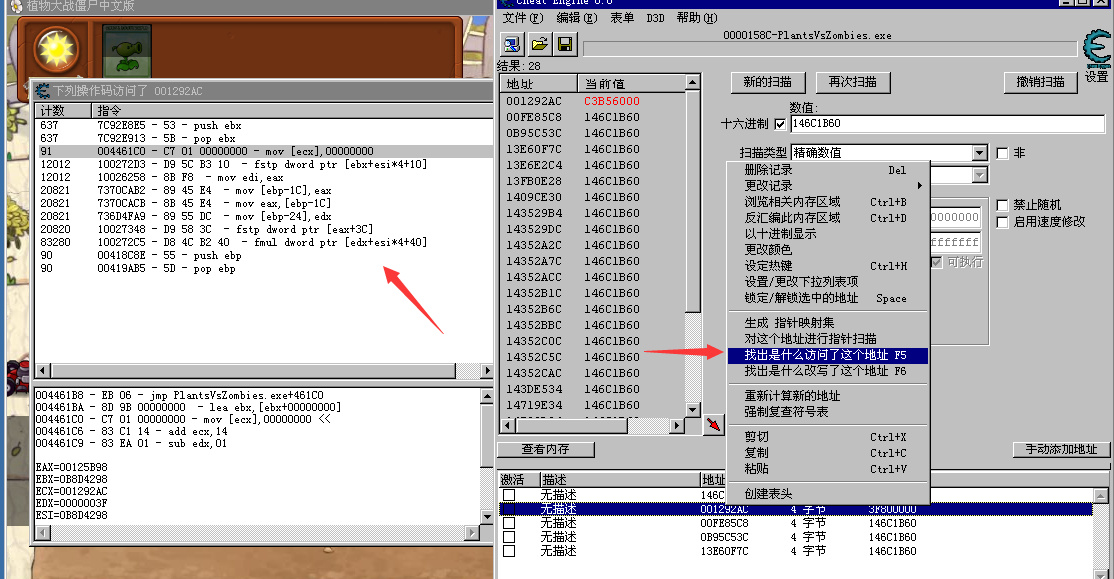Choose 重新计算新的地址 menu item
The height and width of the screenshot is (579, 1114).
click(828, 396)
